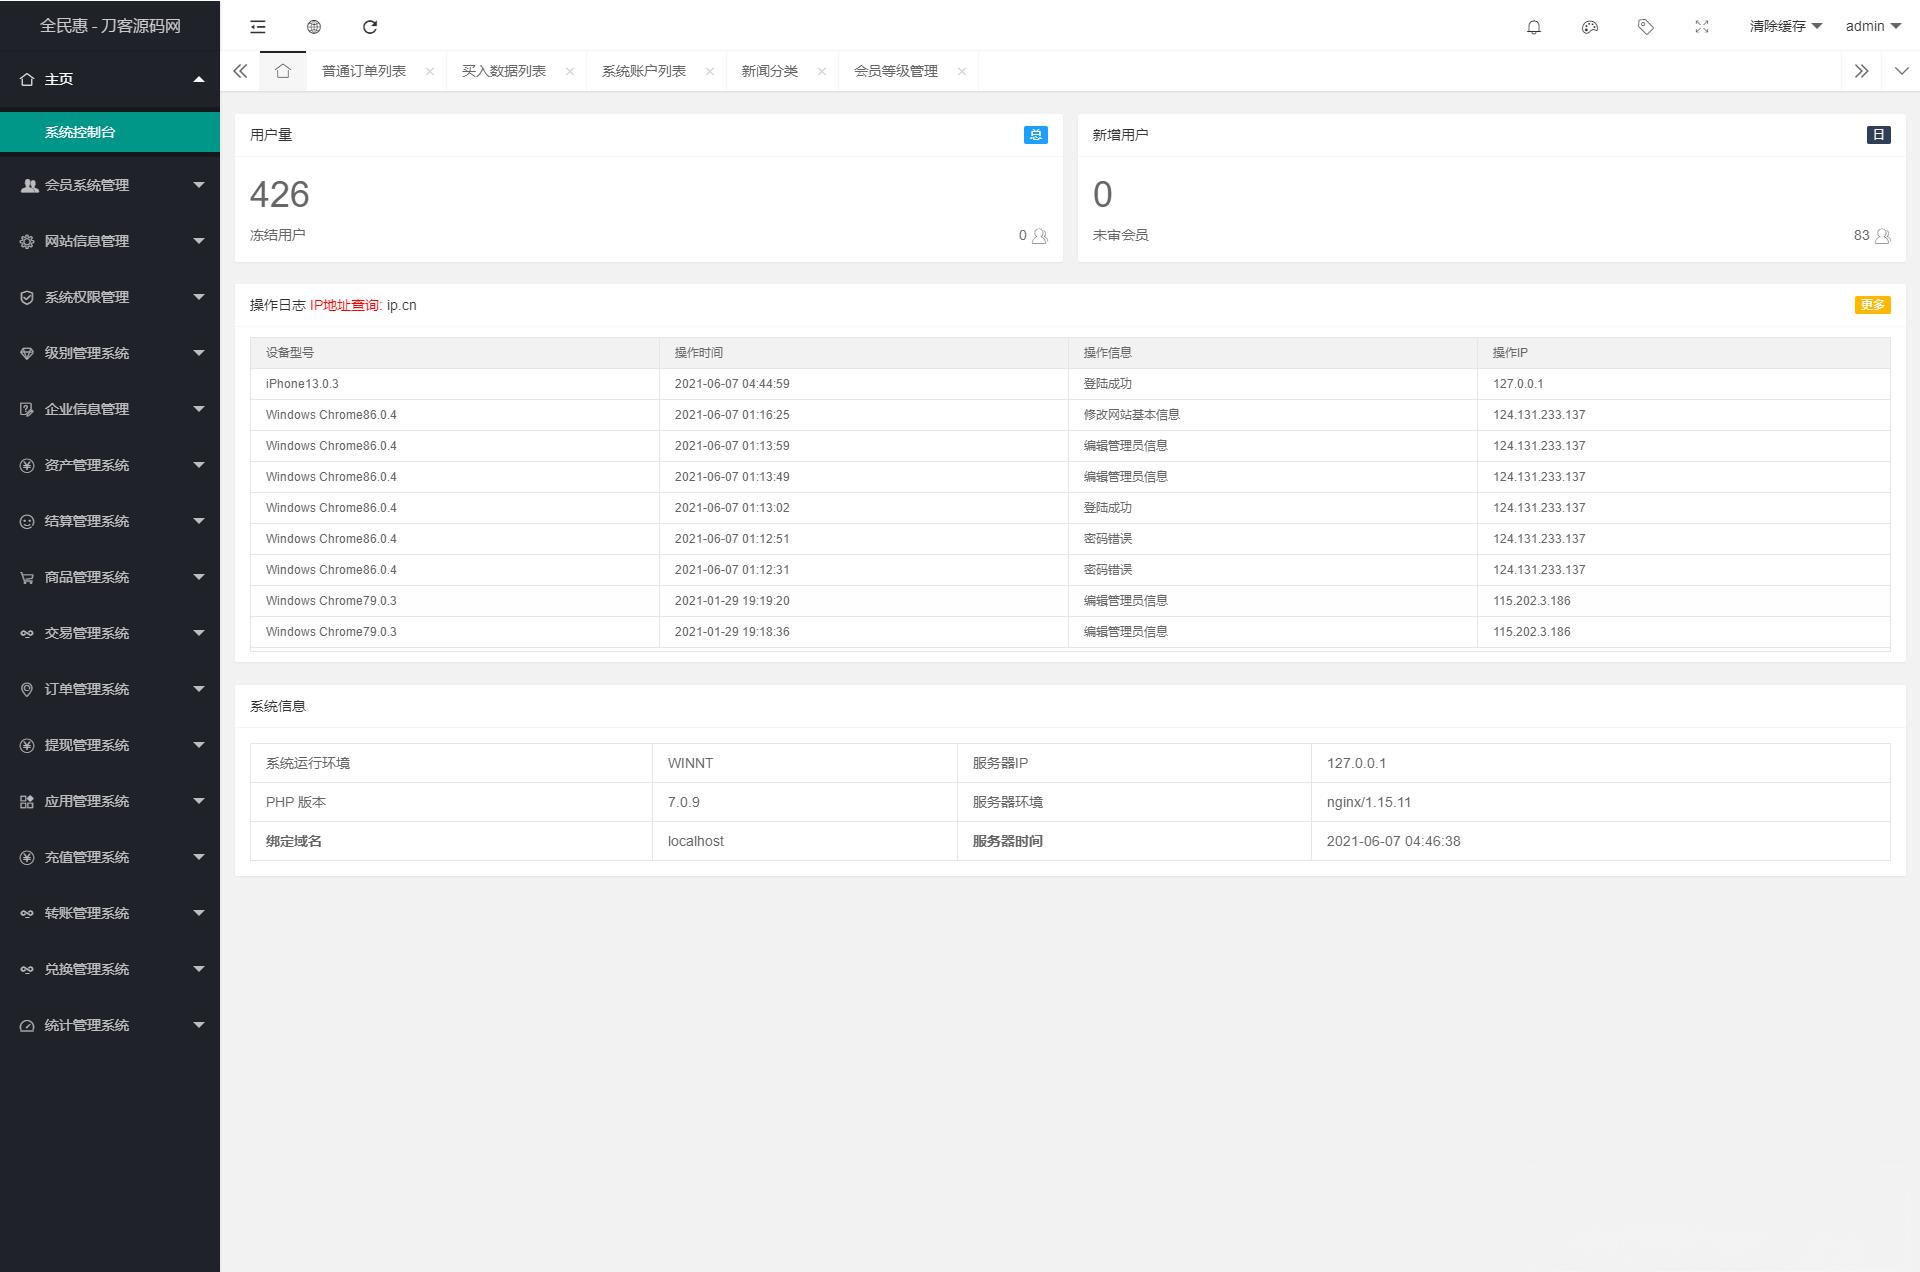Click the nginx/1.15.11 server value

[x=1369, y=802]
